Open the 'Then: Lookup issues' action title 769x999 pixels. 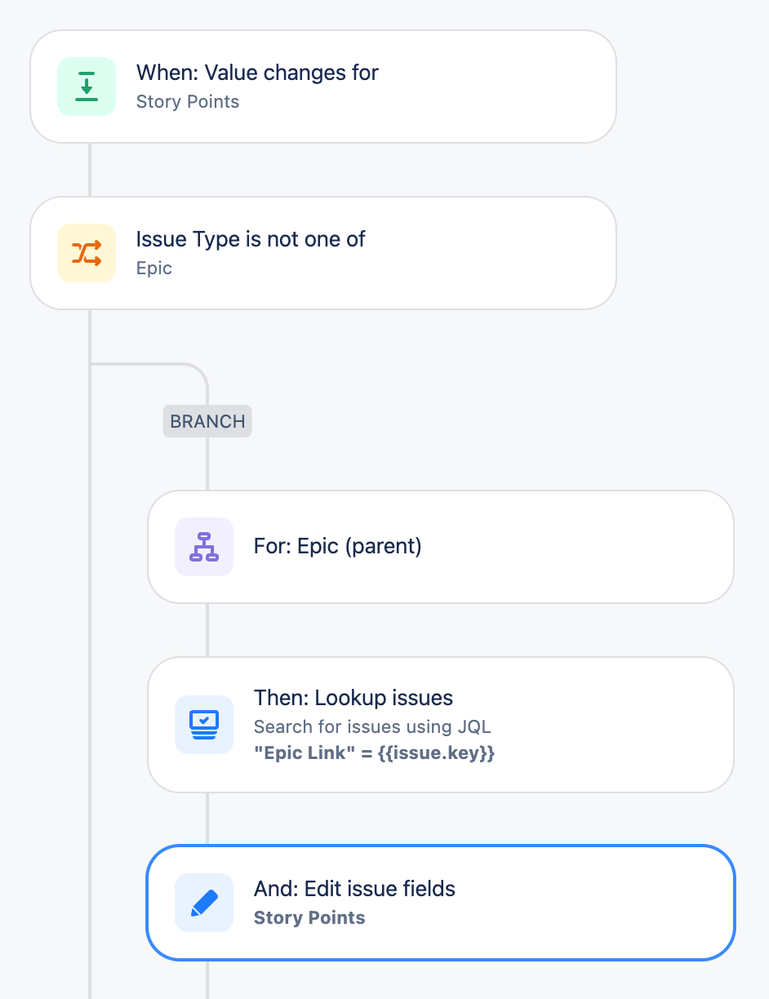click(x=353, y=697)
